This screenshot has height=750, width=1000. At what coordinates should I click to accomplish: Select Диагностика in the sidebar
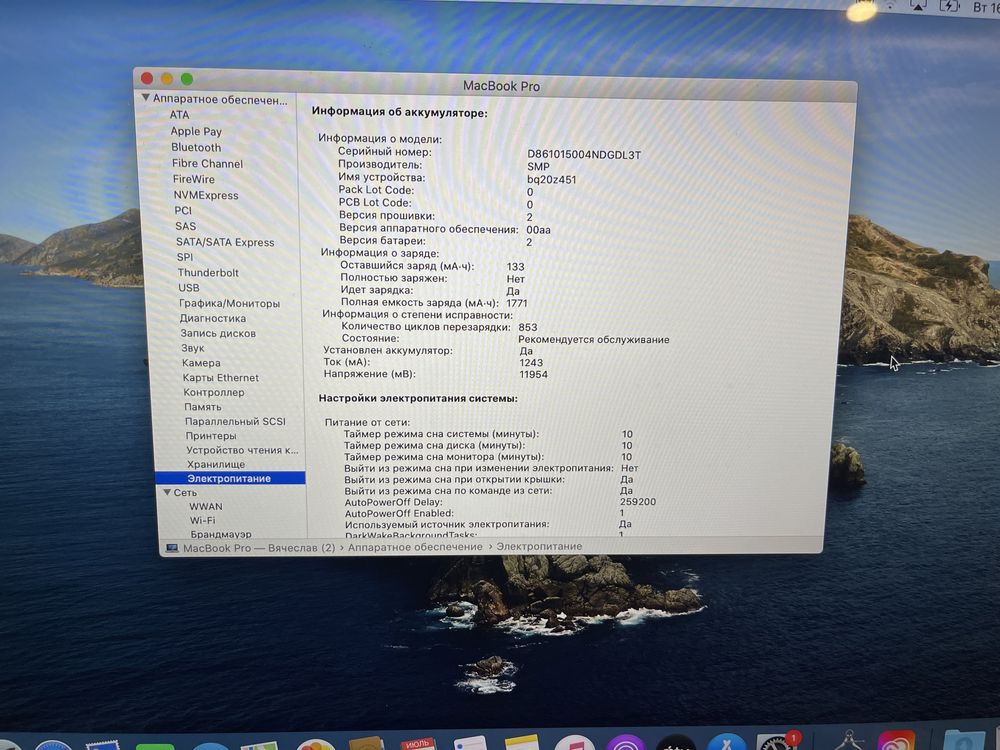tap(212, 318)
